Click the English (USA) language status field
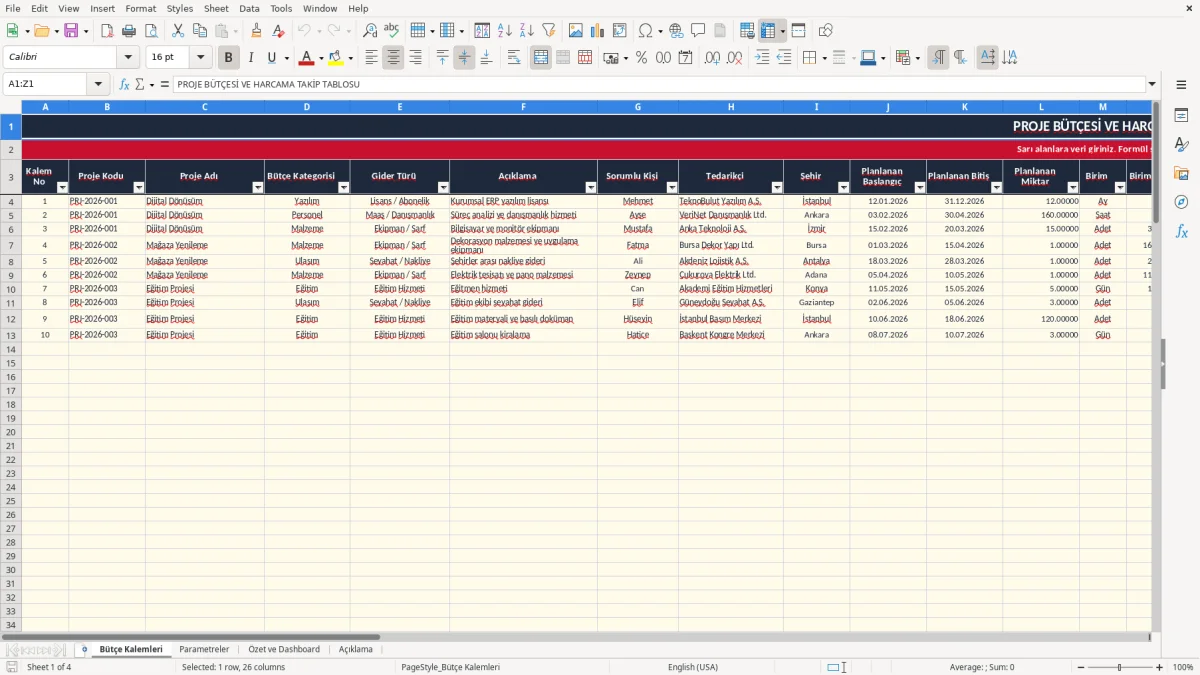 tap(692, 667)
